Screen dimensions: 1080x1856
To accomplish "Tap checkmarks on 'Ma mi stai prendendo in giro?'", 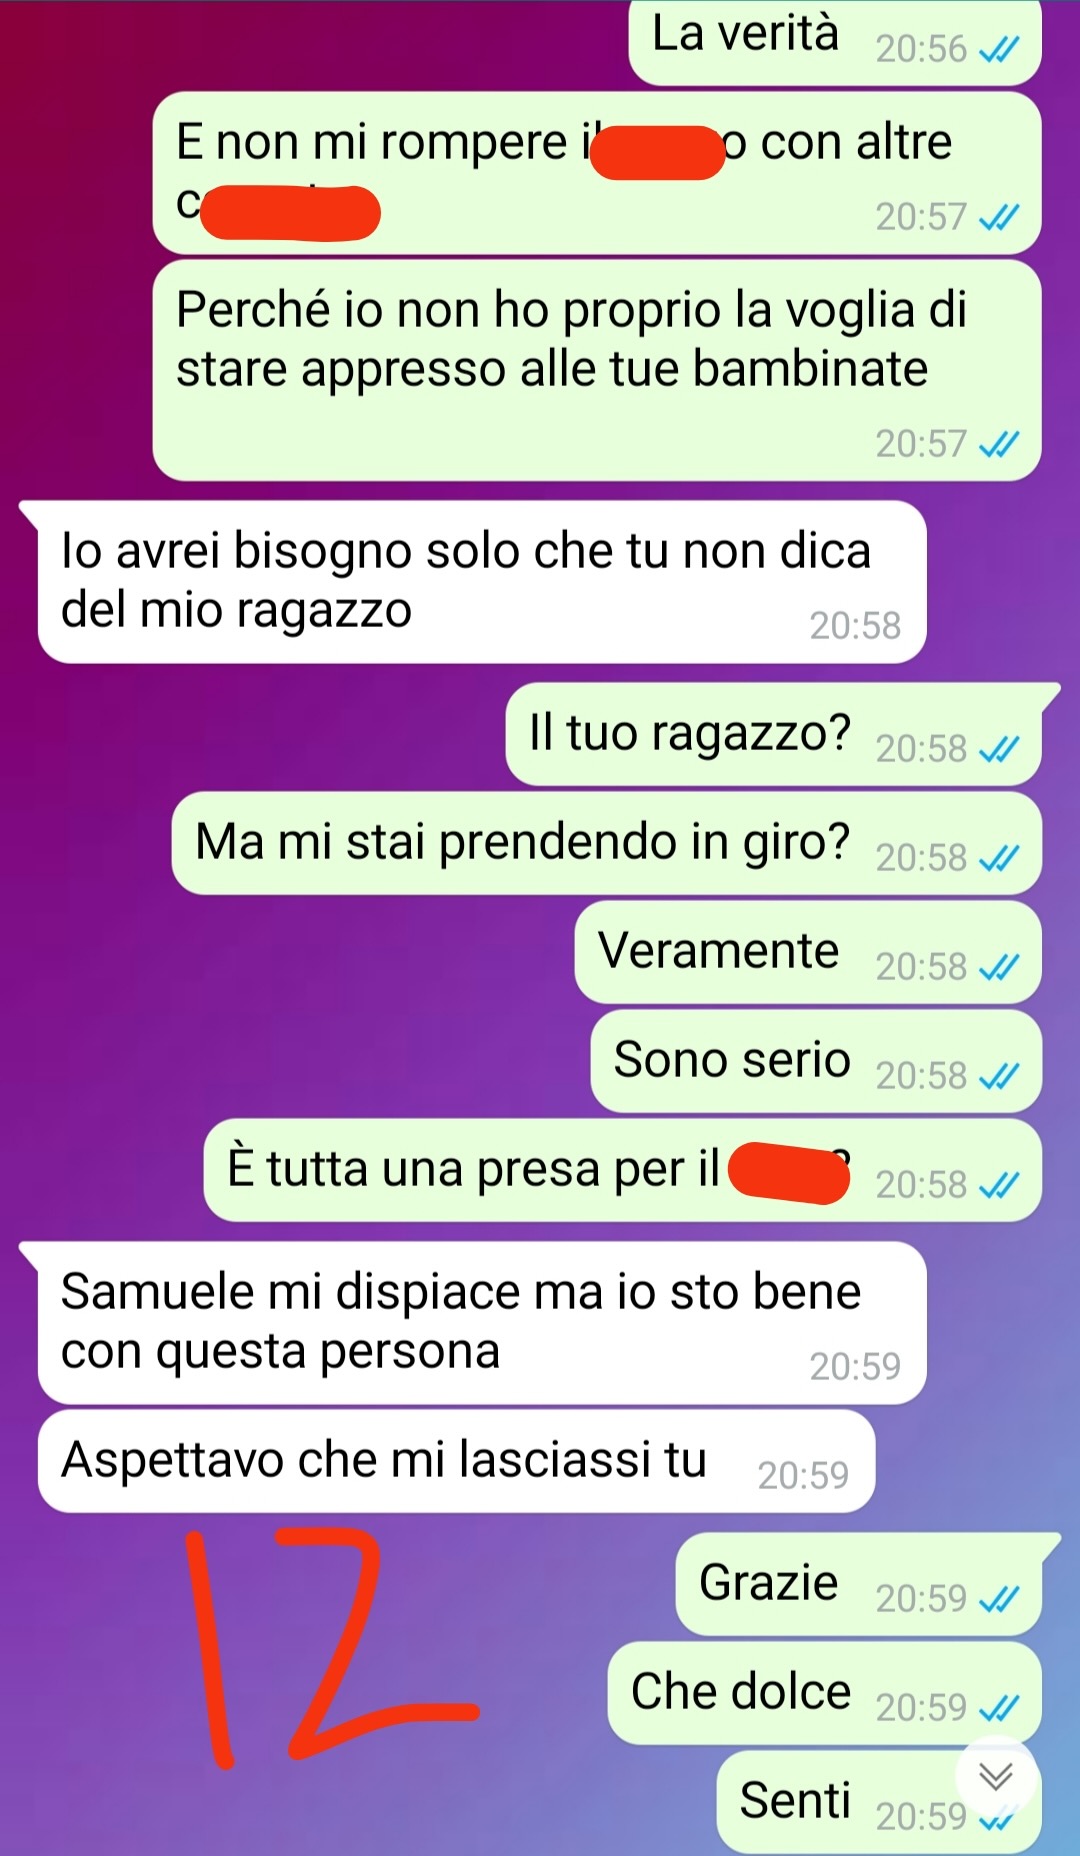I will (999, 858).
